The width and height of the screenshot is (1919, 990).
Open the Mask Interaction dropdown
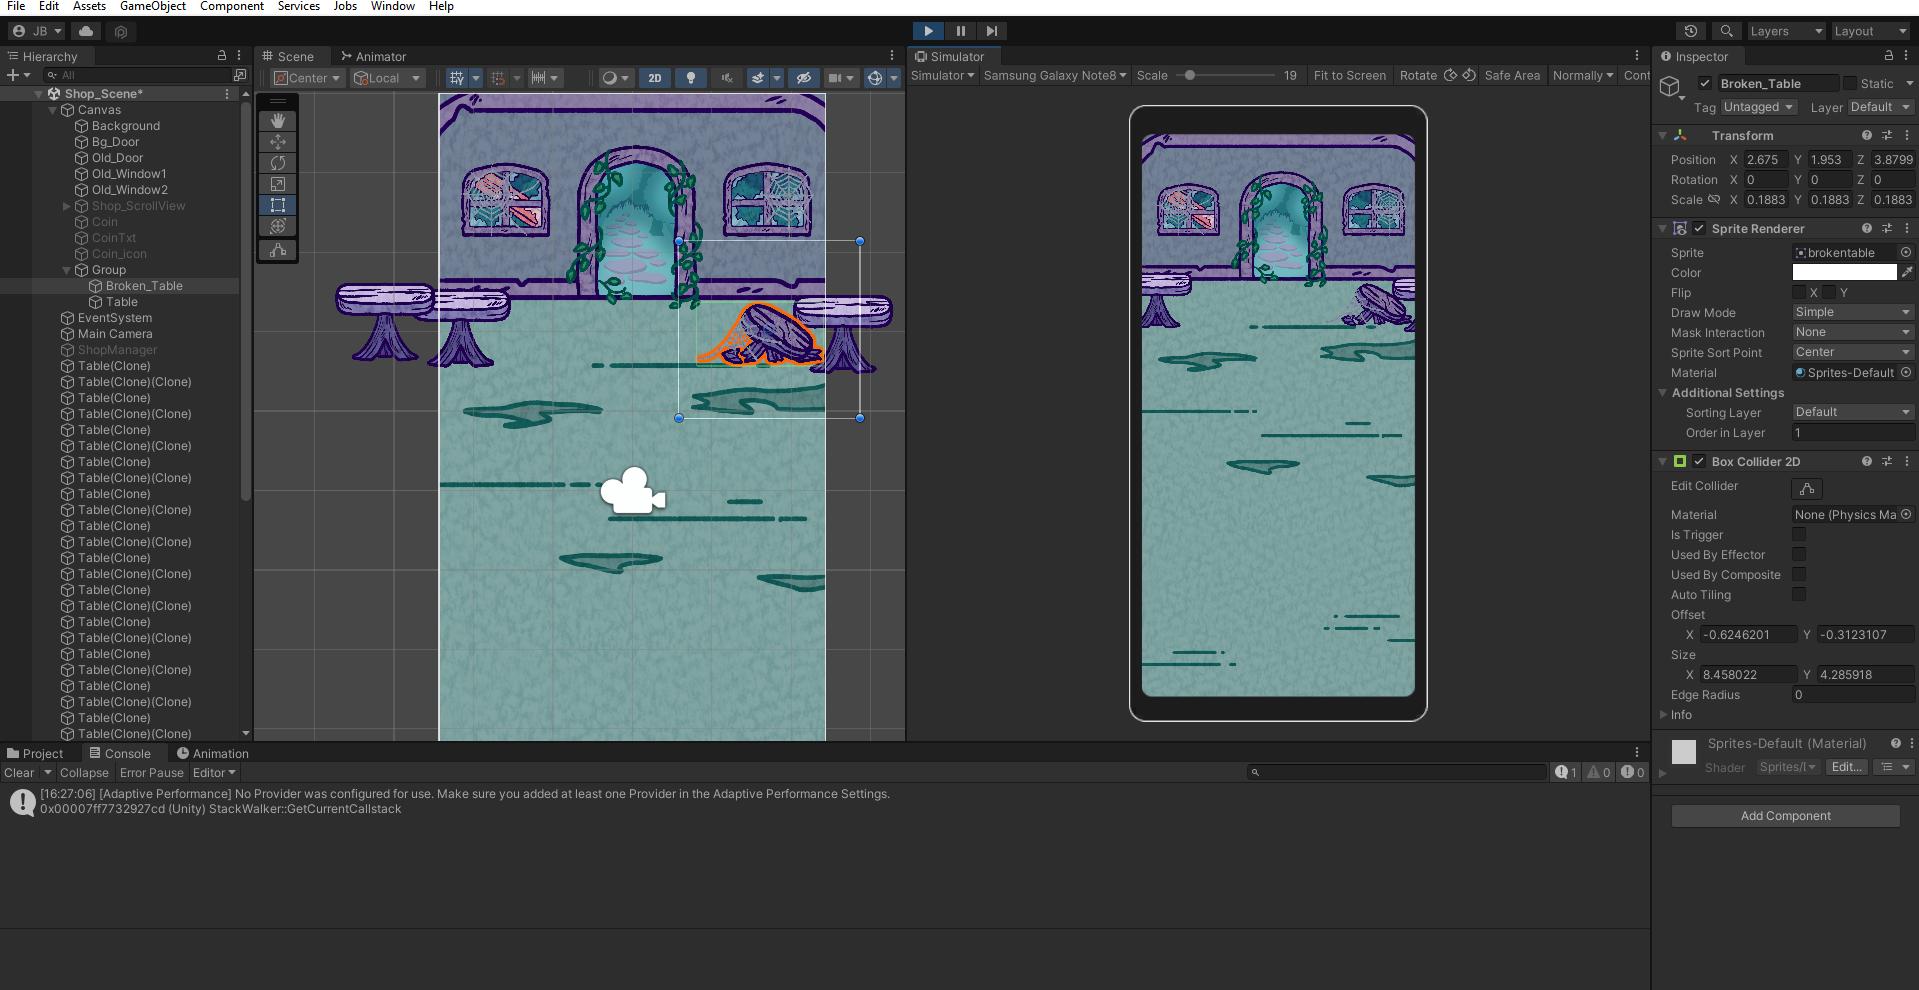1853,332
